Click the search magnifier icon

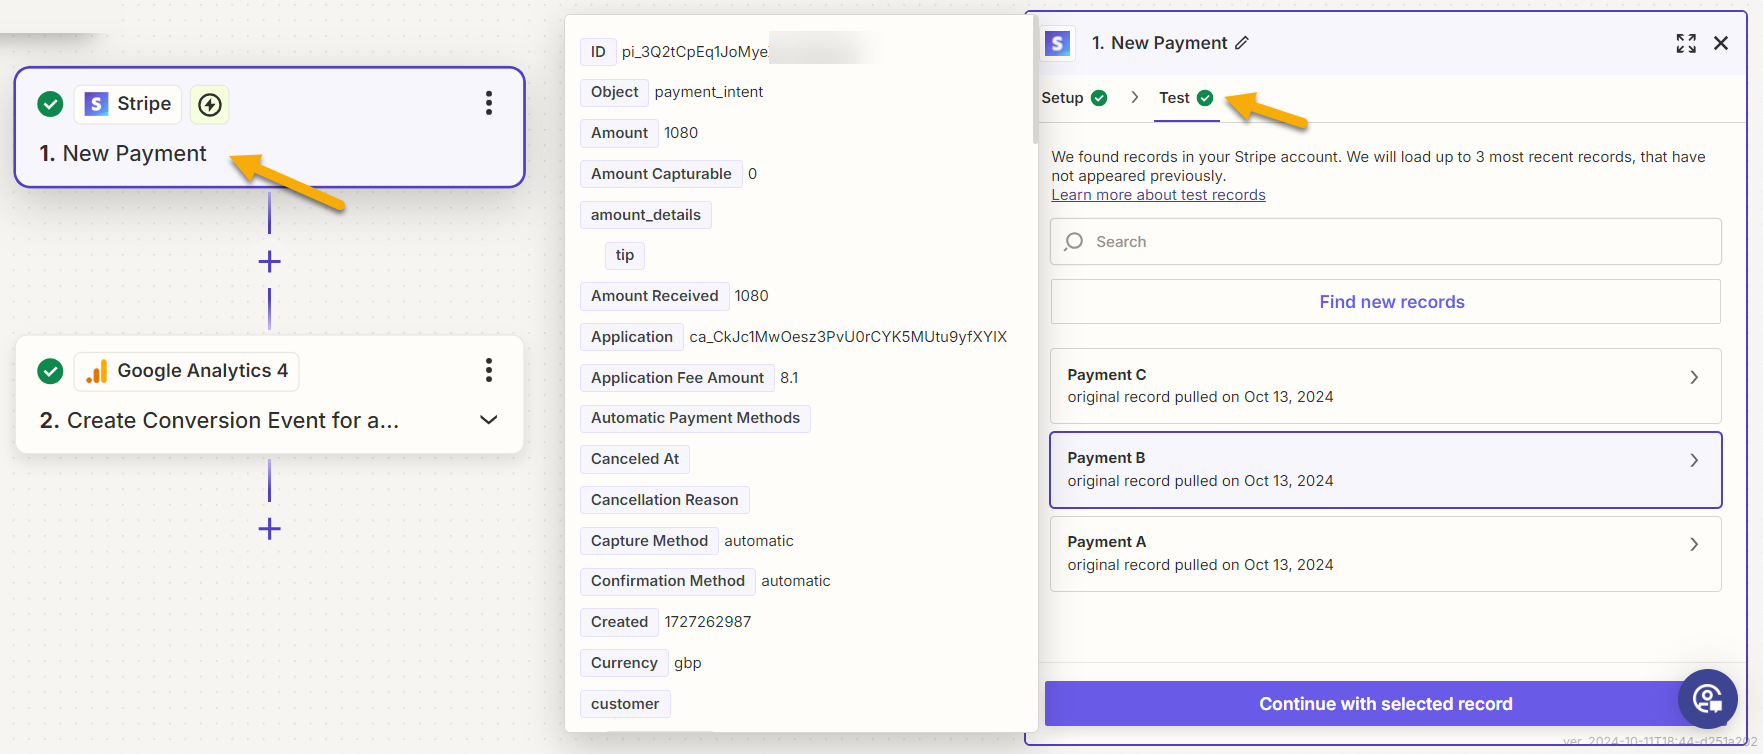pyautogui.click(x=1074, y=242)
